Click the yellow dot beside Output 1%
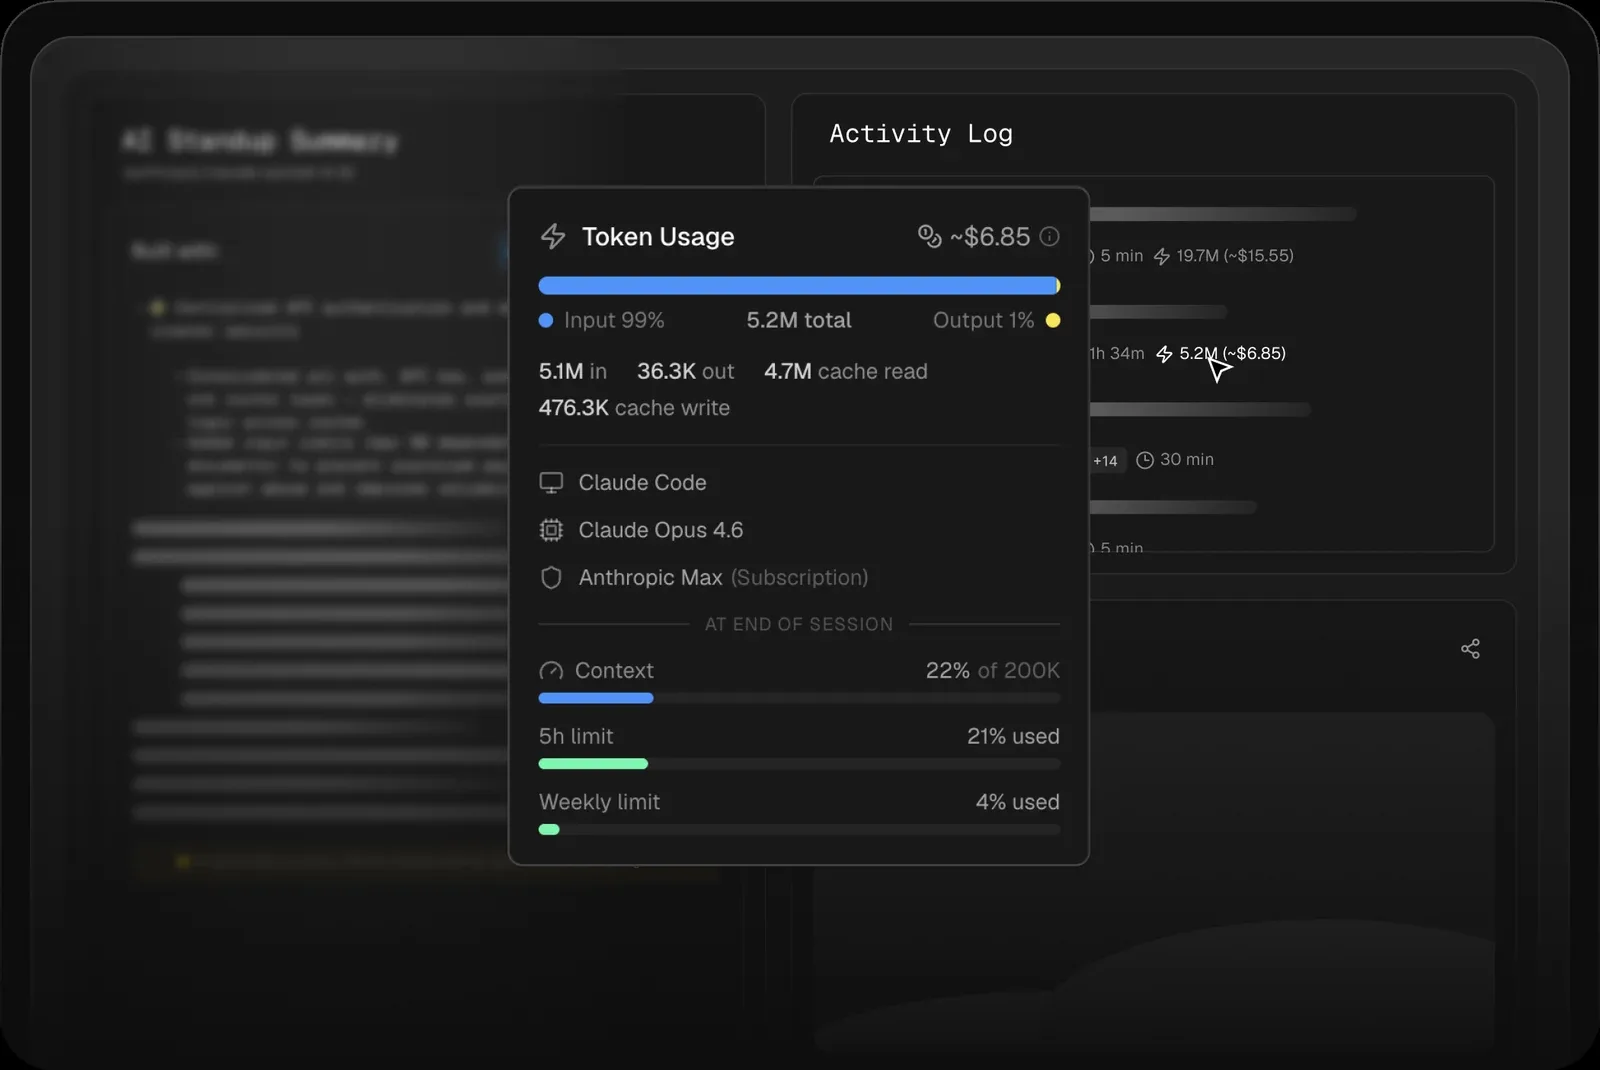This screenshot has width=1600, height=1070. point(1053,321)
